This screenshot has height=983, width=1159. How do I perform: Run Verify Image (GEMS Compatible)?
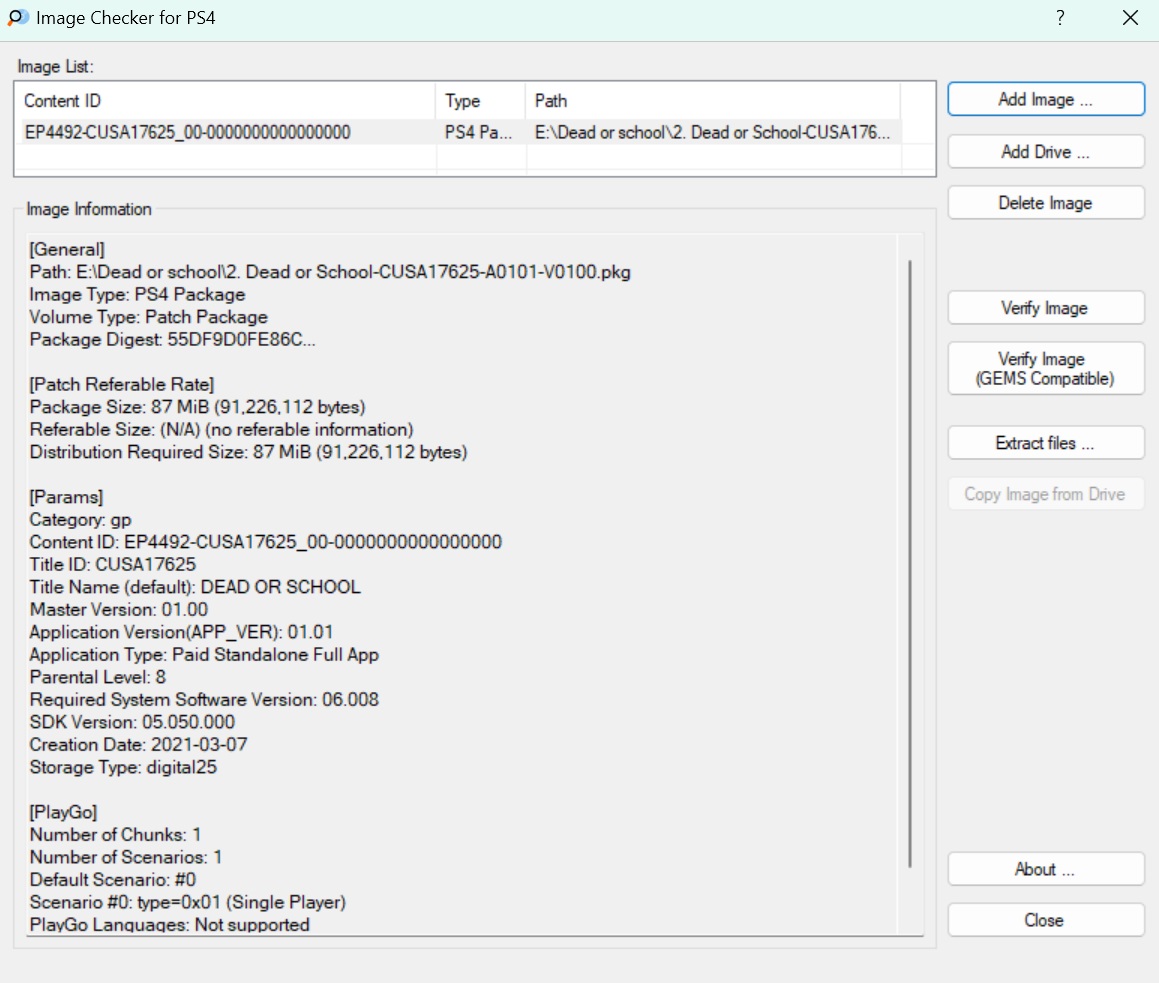(1045, 369)
